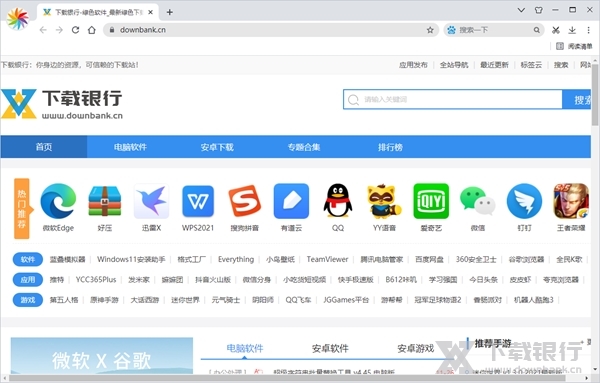
Task: Open the browser downloads icon
Action: click(x=572, y=30)
